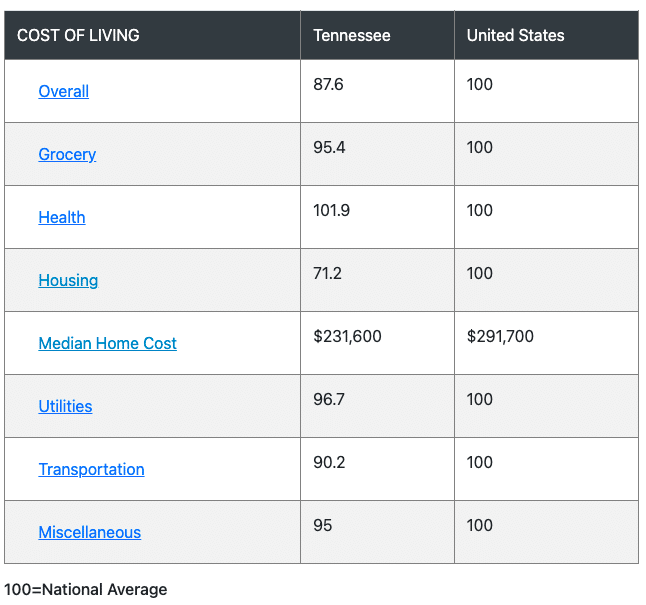Click the COST OF LIVING column header
The height and width of the screenshot is (605, 646).
point(78,35)
